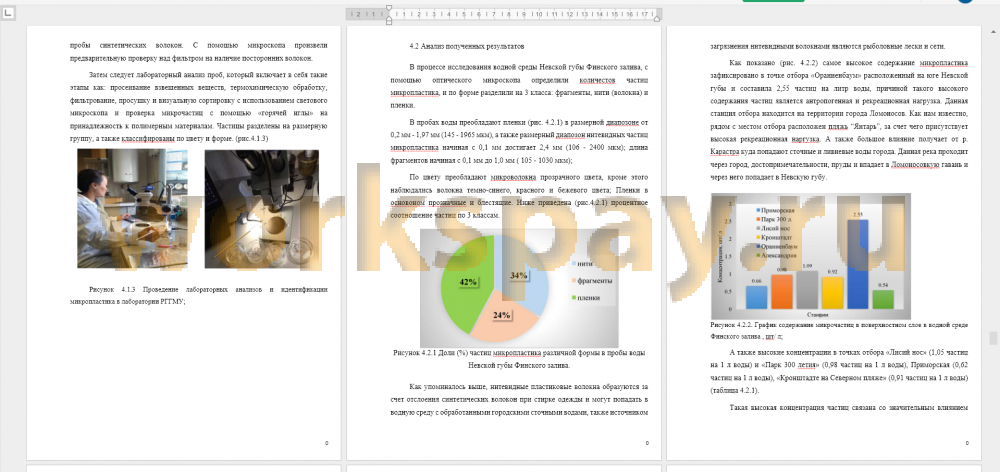Select the first-line indent marker on ruler

(389, 9)
